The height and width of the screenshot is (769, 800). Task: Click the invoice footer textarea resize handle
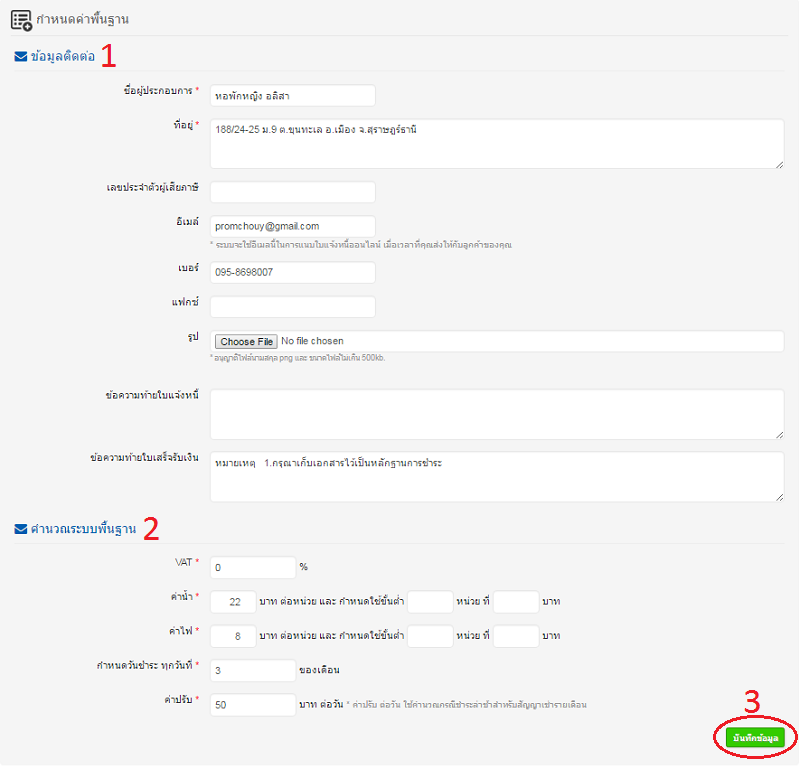click(780, 435)
